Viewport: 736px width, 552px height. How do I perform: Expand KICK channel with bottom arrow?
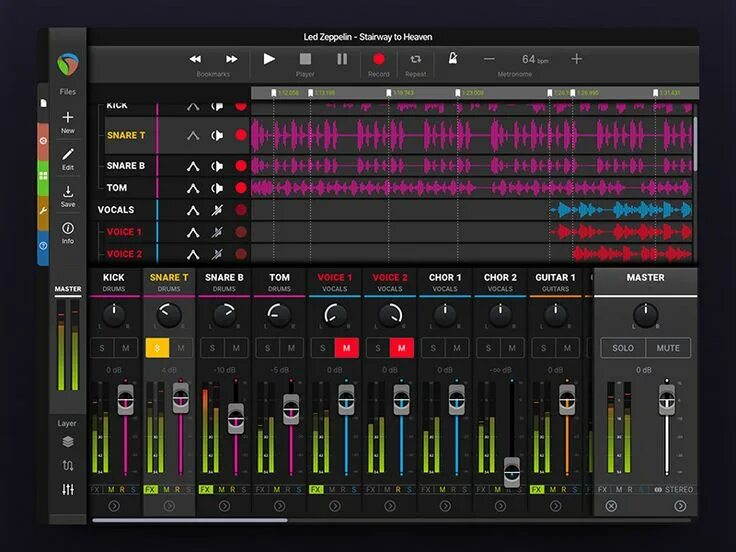(114, 506)
